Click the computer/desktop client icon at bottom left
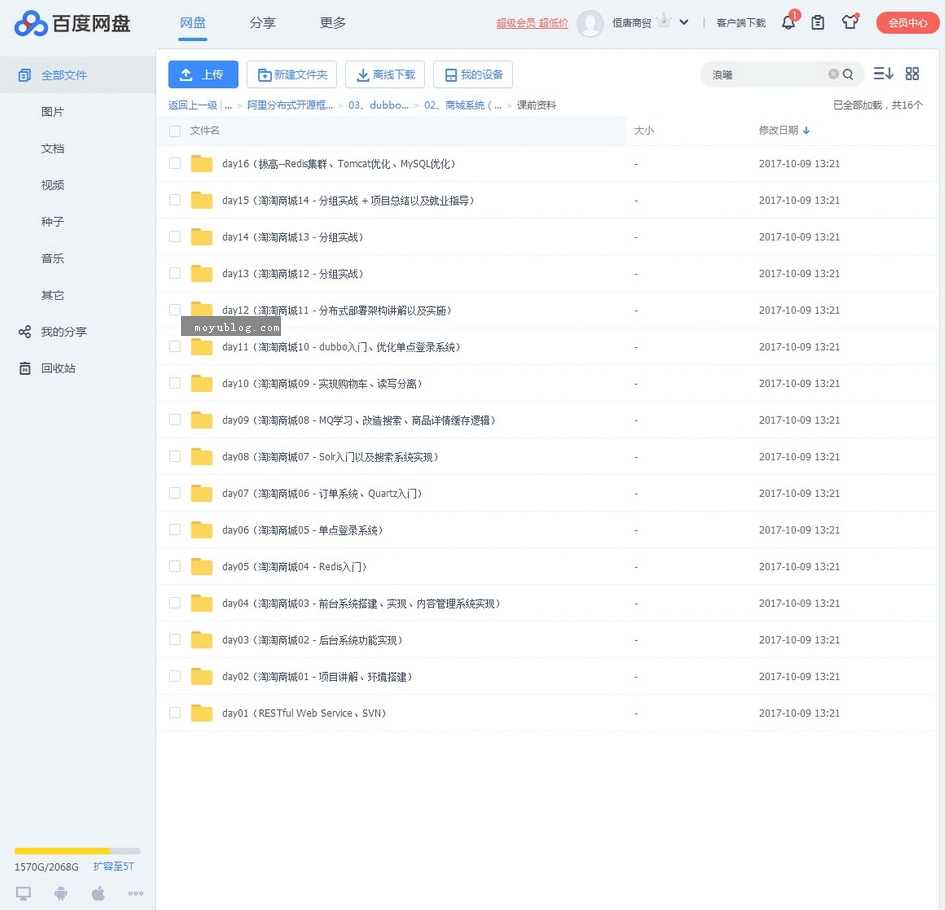The height and width of the screenshot is (910, 945). 23,893
